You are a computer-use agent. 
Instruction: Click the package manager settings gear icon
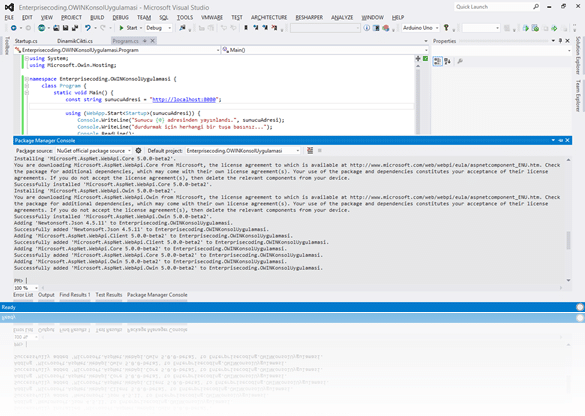(138, 151)
